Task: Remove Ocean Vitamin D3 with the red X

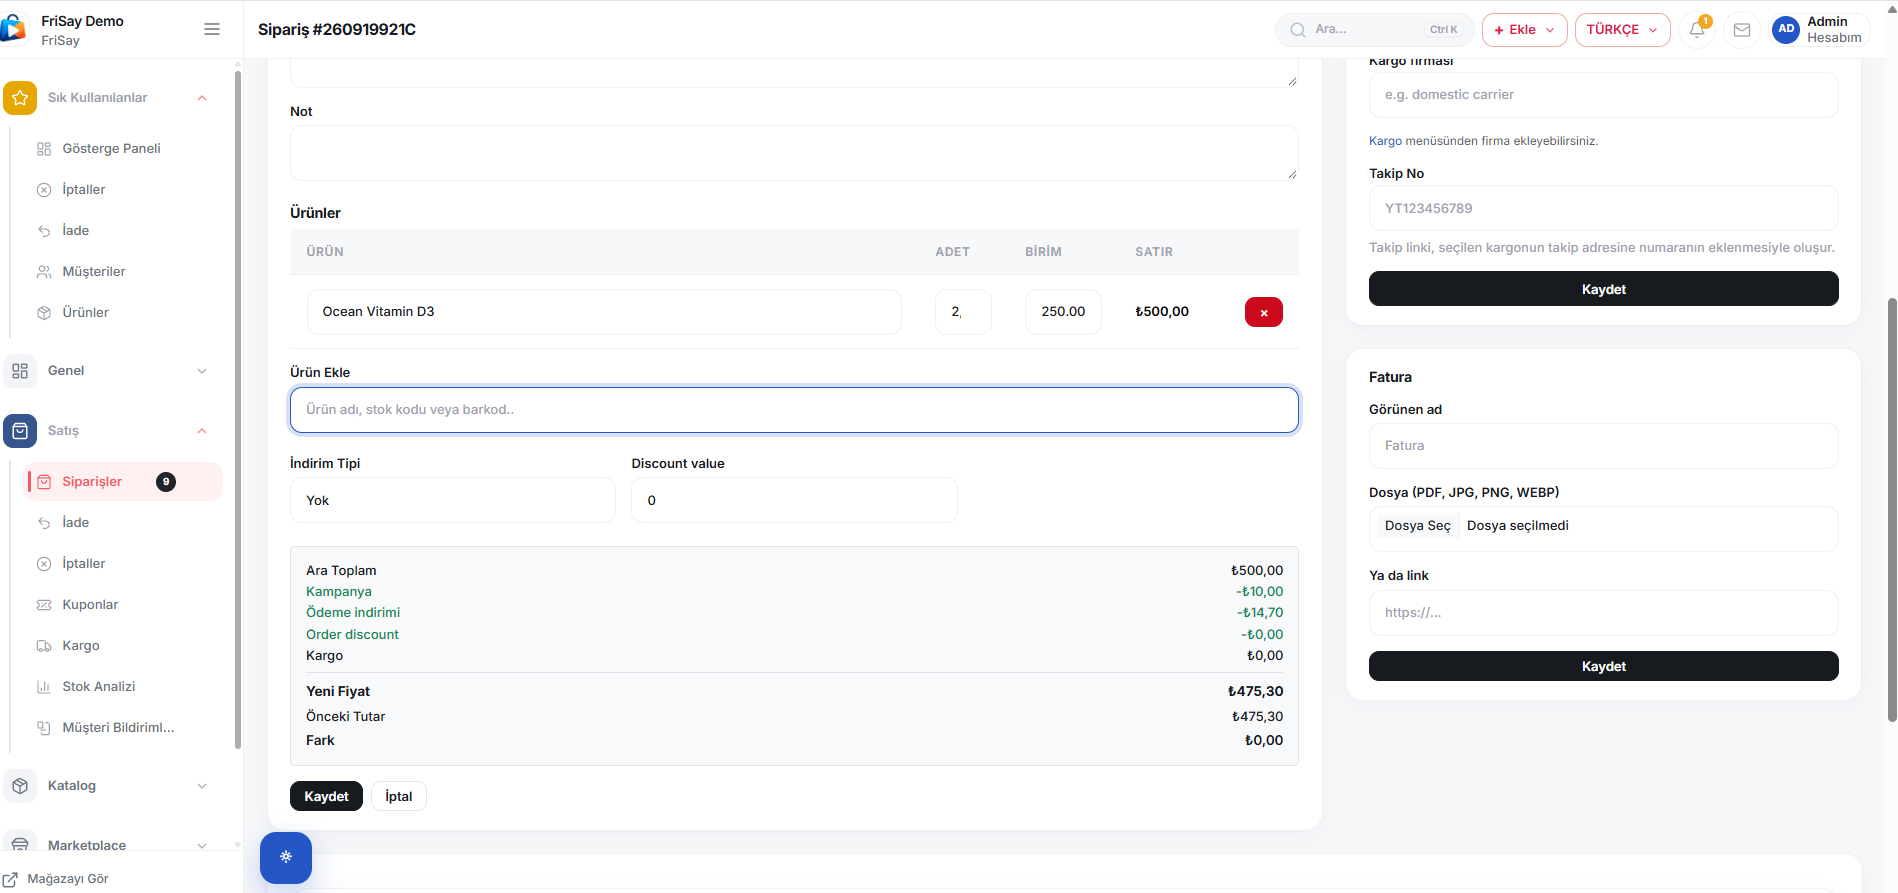Action: coord(1264,312)
